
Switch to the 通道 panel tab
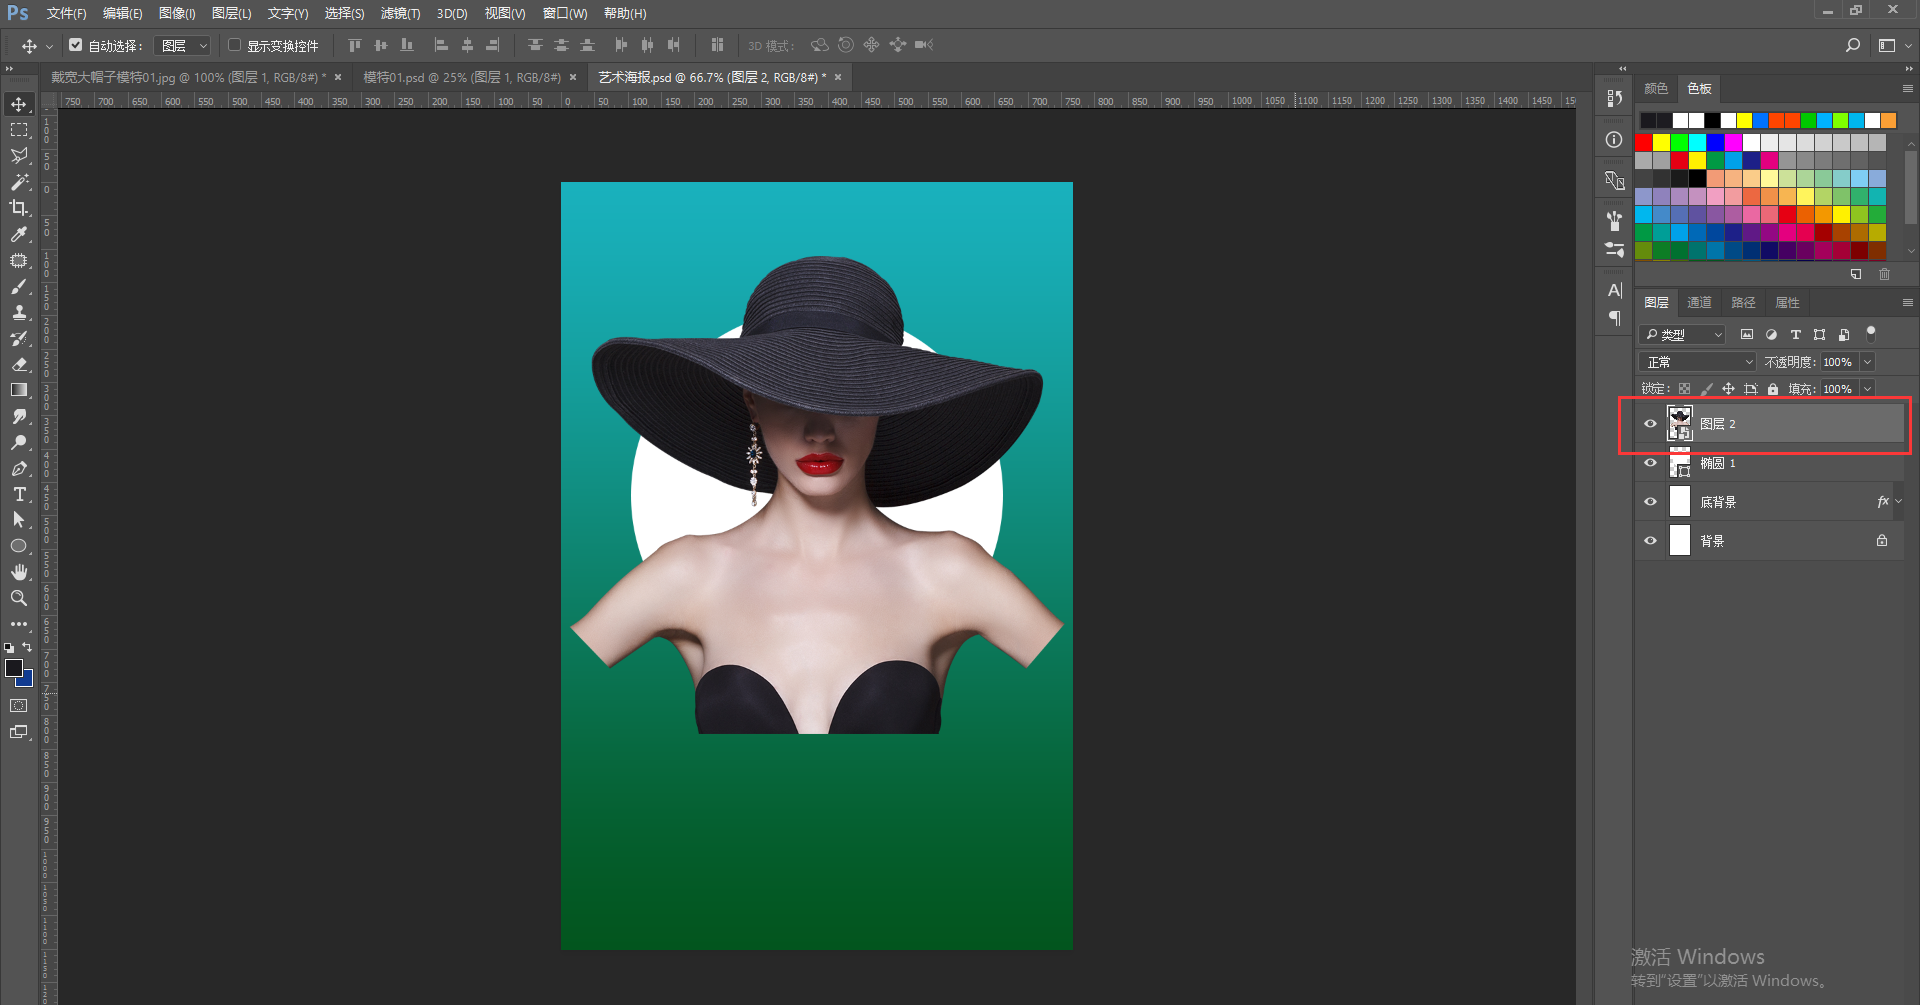pyautogui.click(x=1699, y=303)
